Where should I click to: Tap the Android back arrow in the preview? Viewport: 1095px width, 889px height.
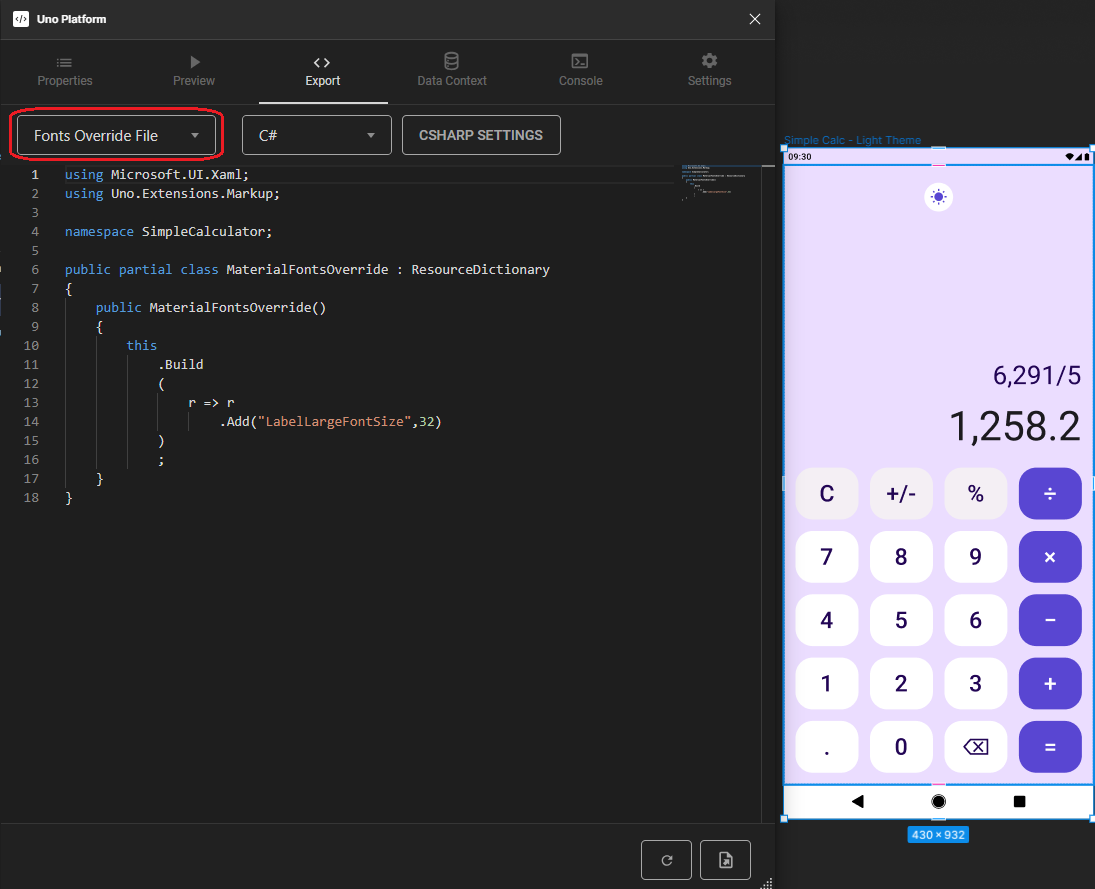[858, 800]
